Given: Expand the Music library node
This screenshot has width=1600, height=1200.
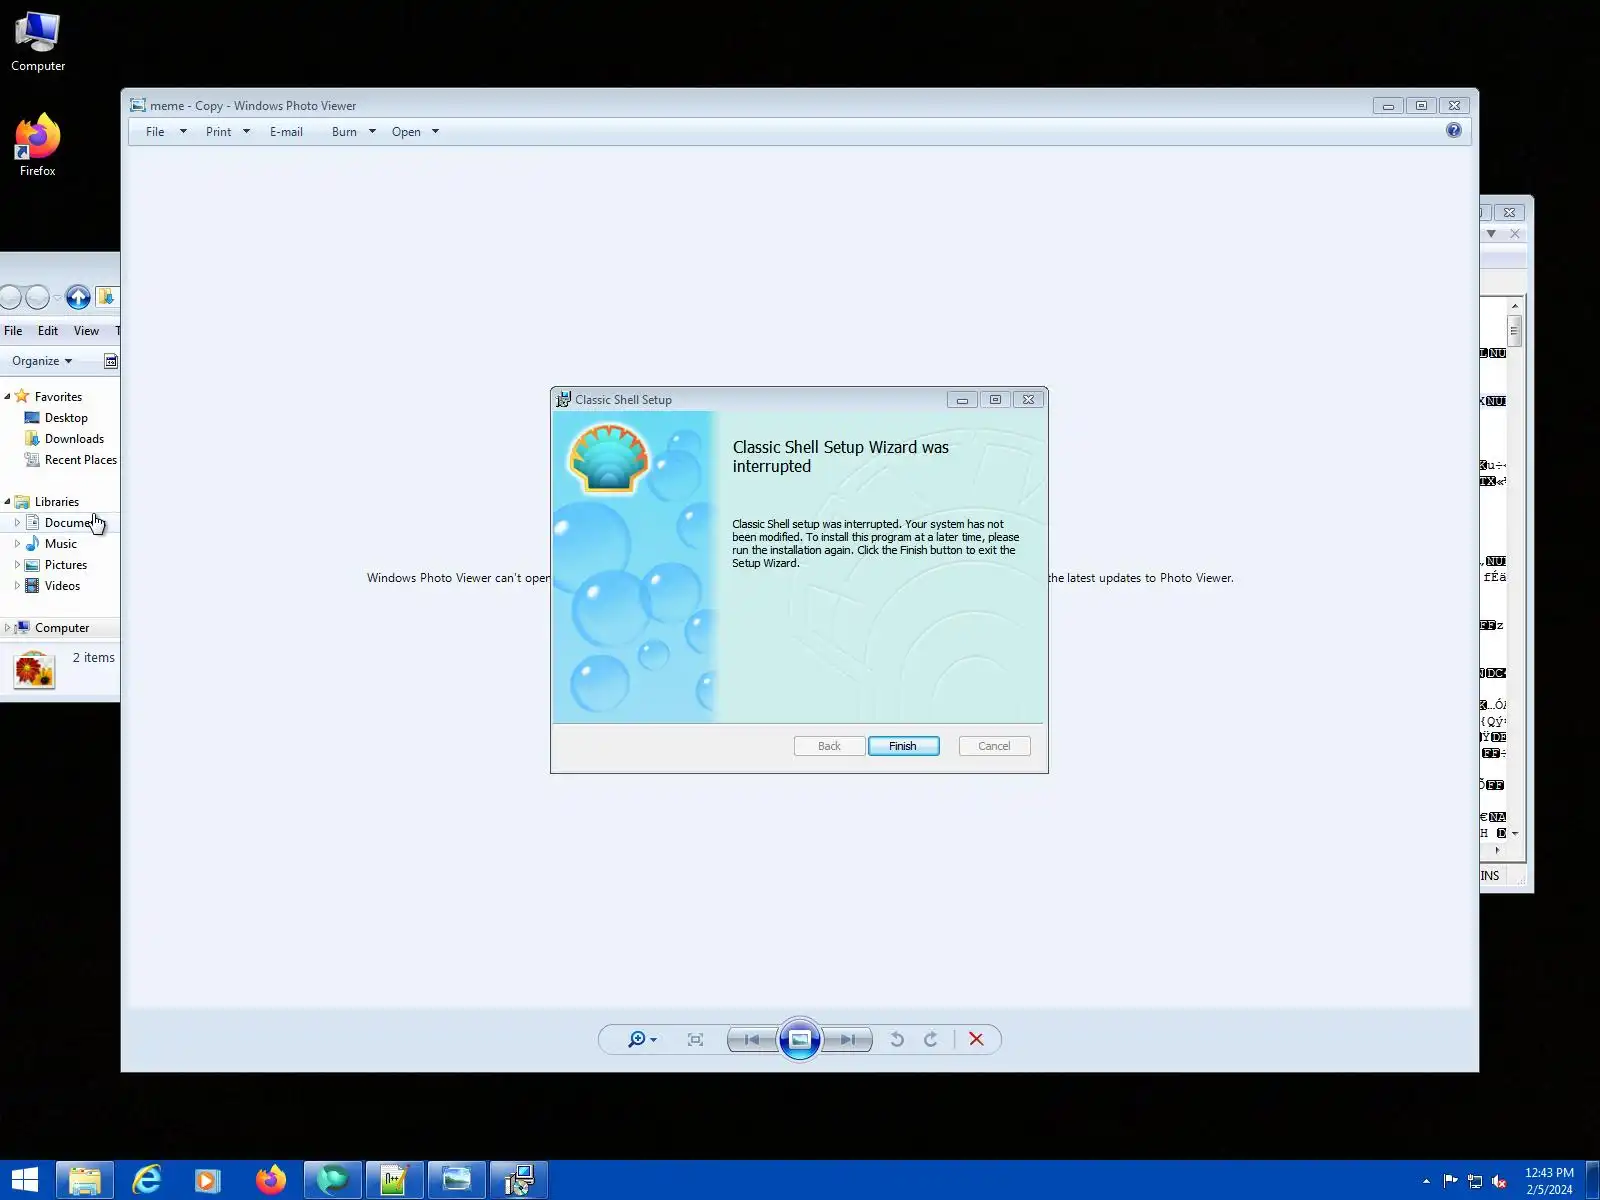Looking at the screenshot, I should pos(17,544).
